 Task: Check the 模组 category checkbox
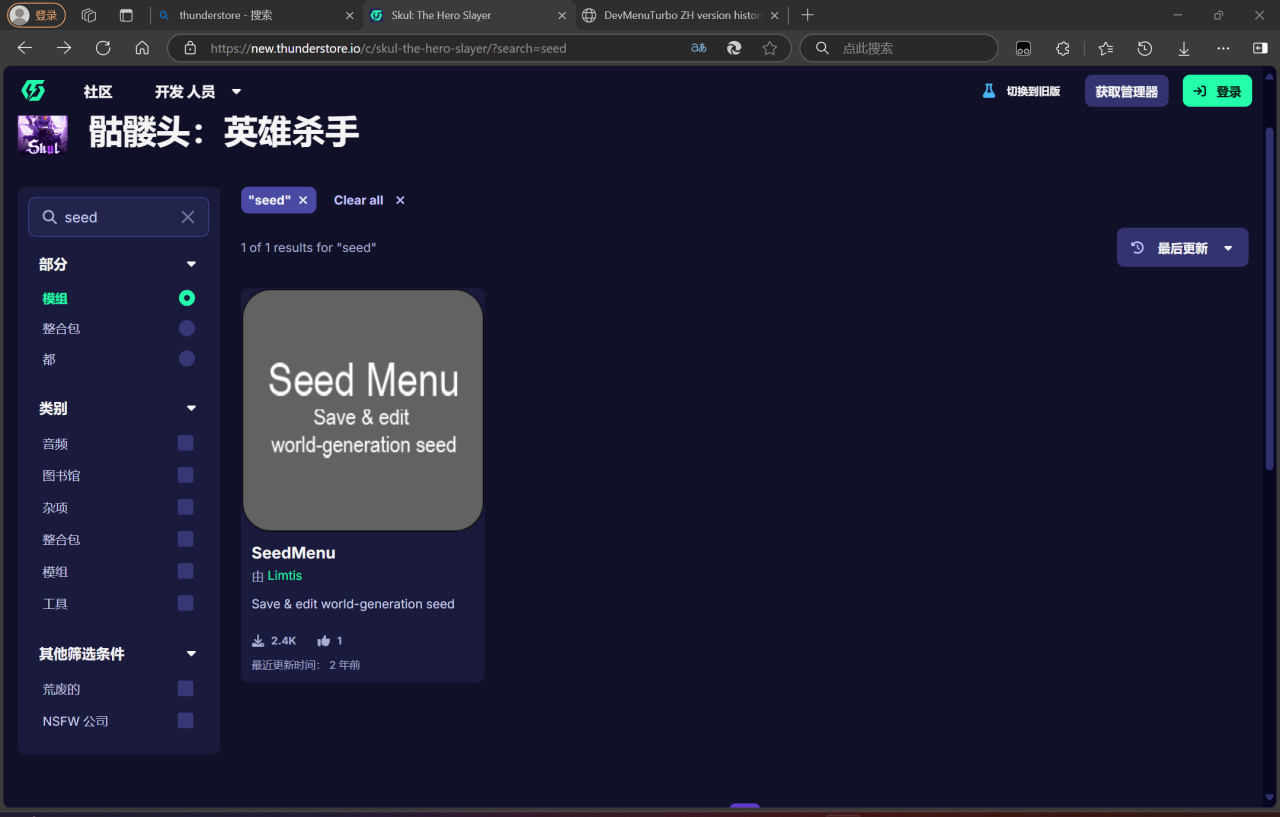[185, 571]
